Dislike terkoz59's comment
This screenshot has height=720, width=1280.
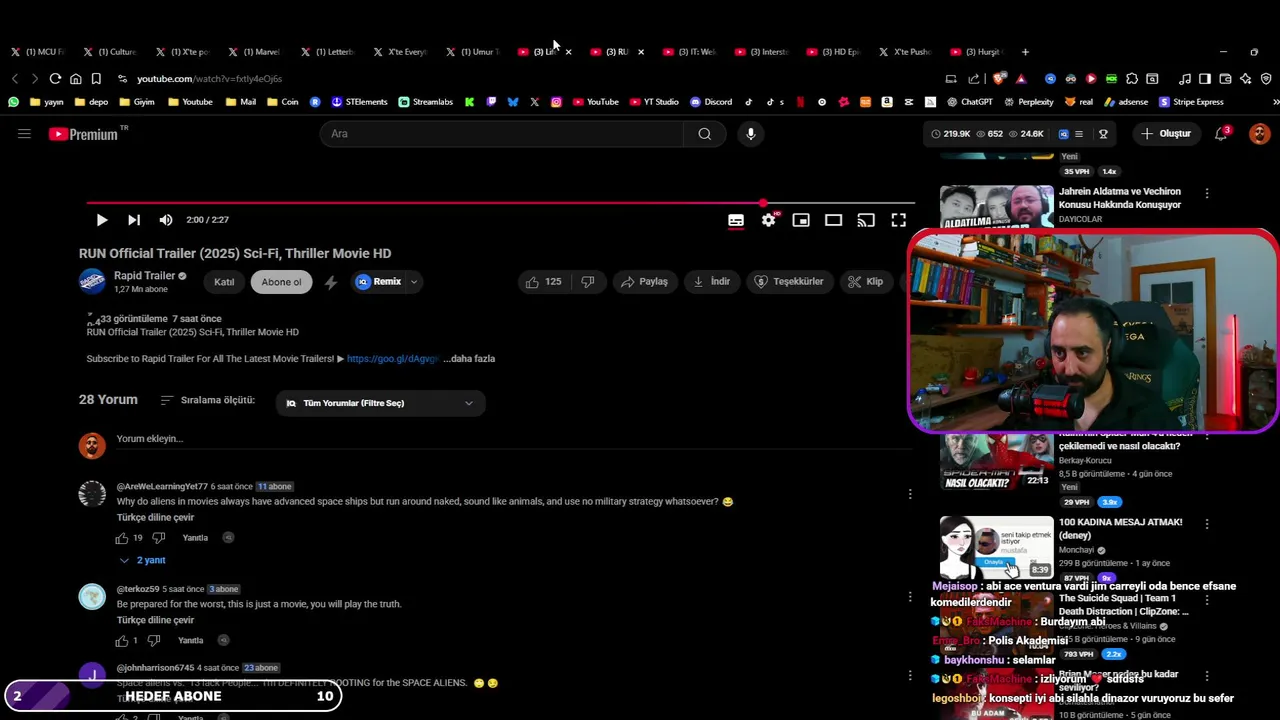pyautogui.click(x=154, y=641)
